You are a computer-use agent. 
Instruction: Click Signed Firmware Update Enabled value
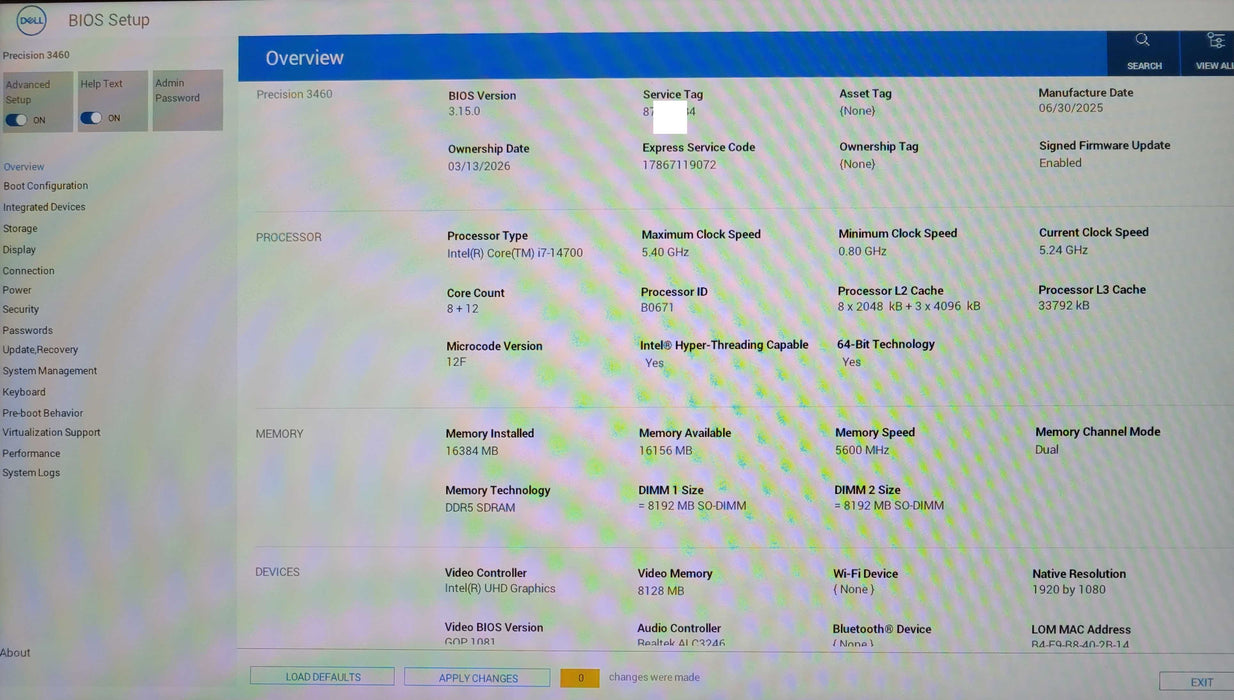pos(1060,163)
